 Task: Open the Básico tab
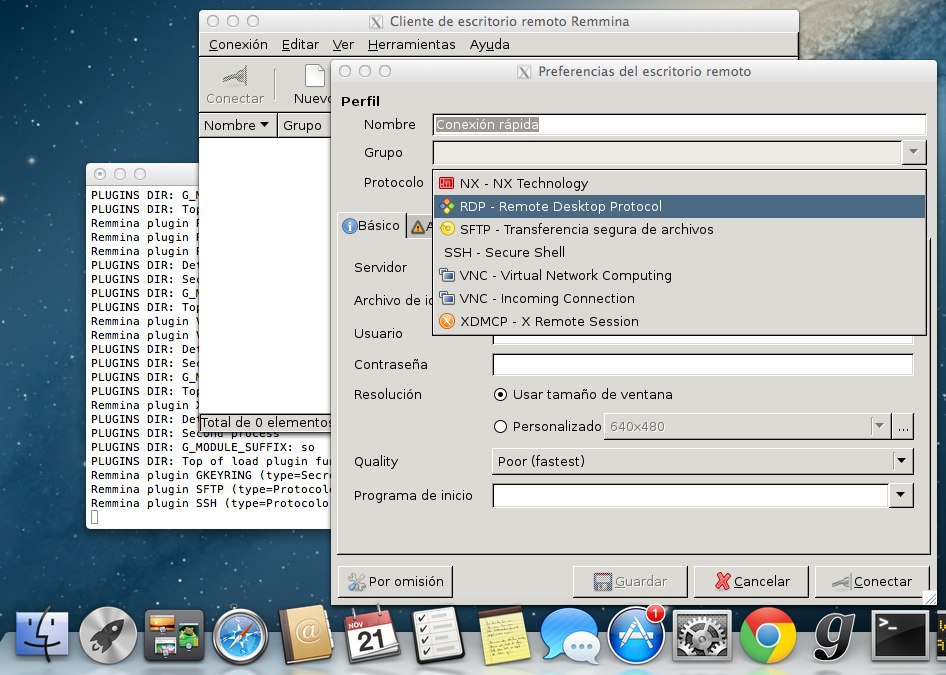point(372,226)
